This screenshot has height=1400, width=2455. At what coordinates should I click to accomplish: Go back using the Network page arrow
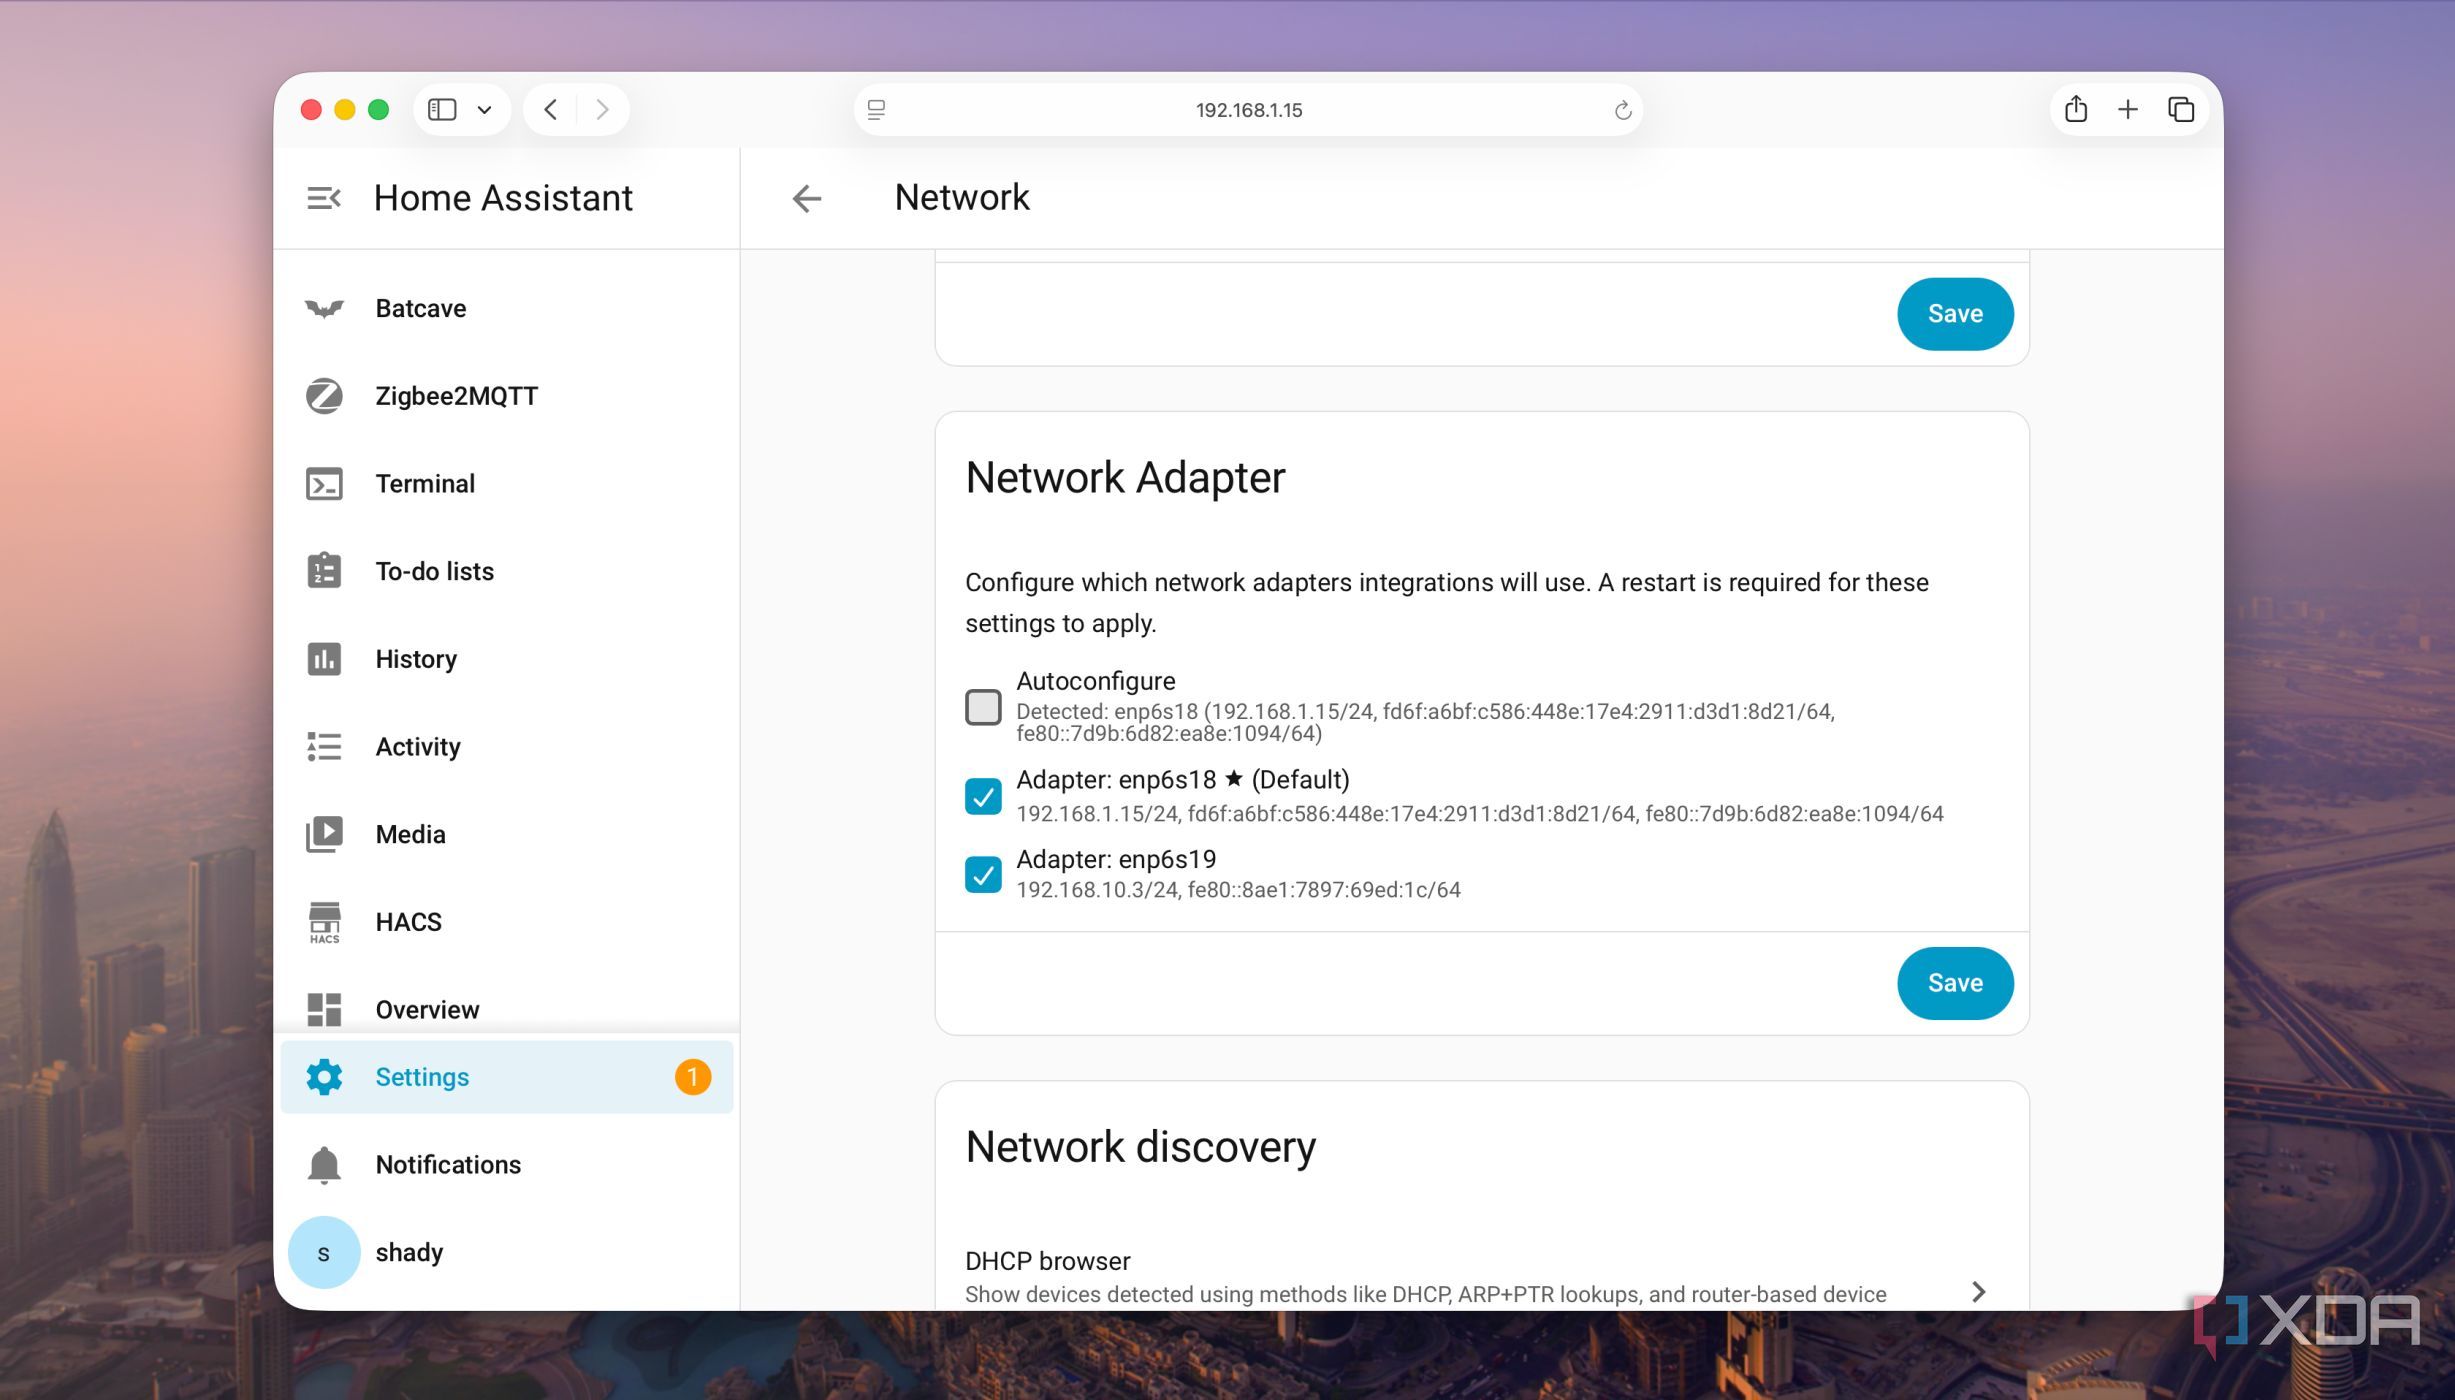(807, 198)
